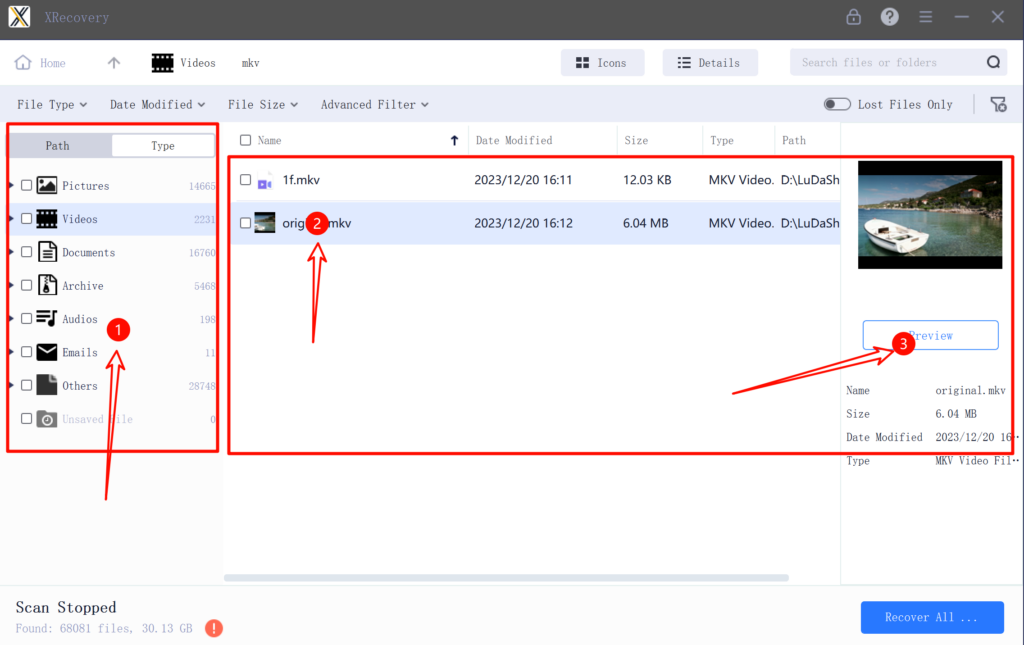Click the Recover All button
The image size is (1024, 645).
click(932, 617)
